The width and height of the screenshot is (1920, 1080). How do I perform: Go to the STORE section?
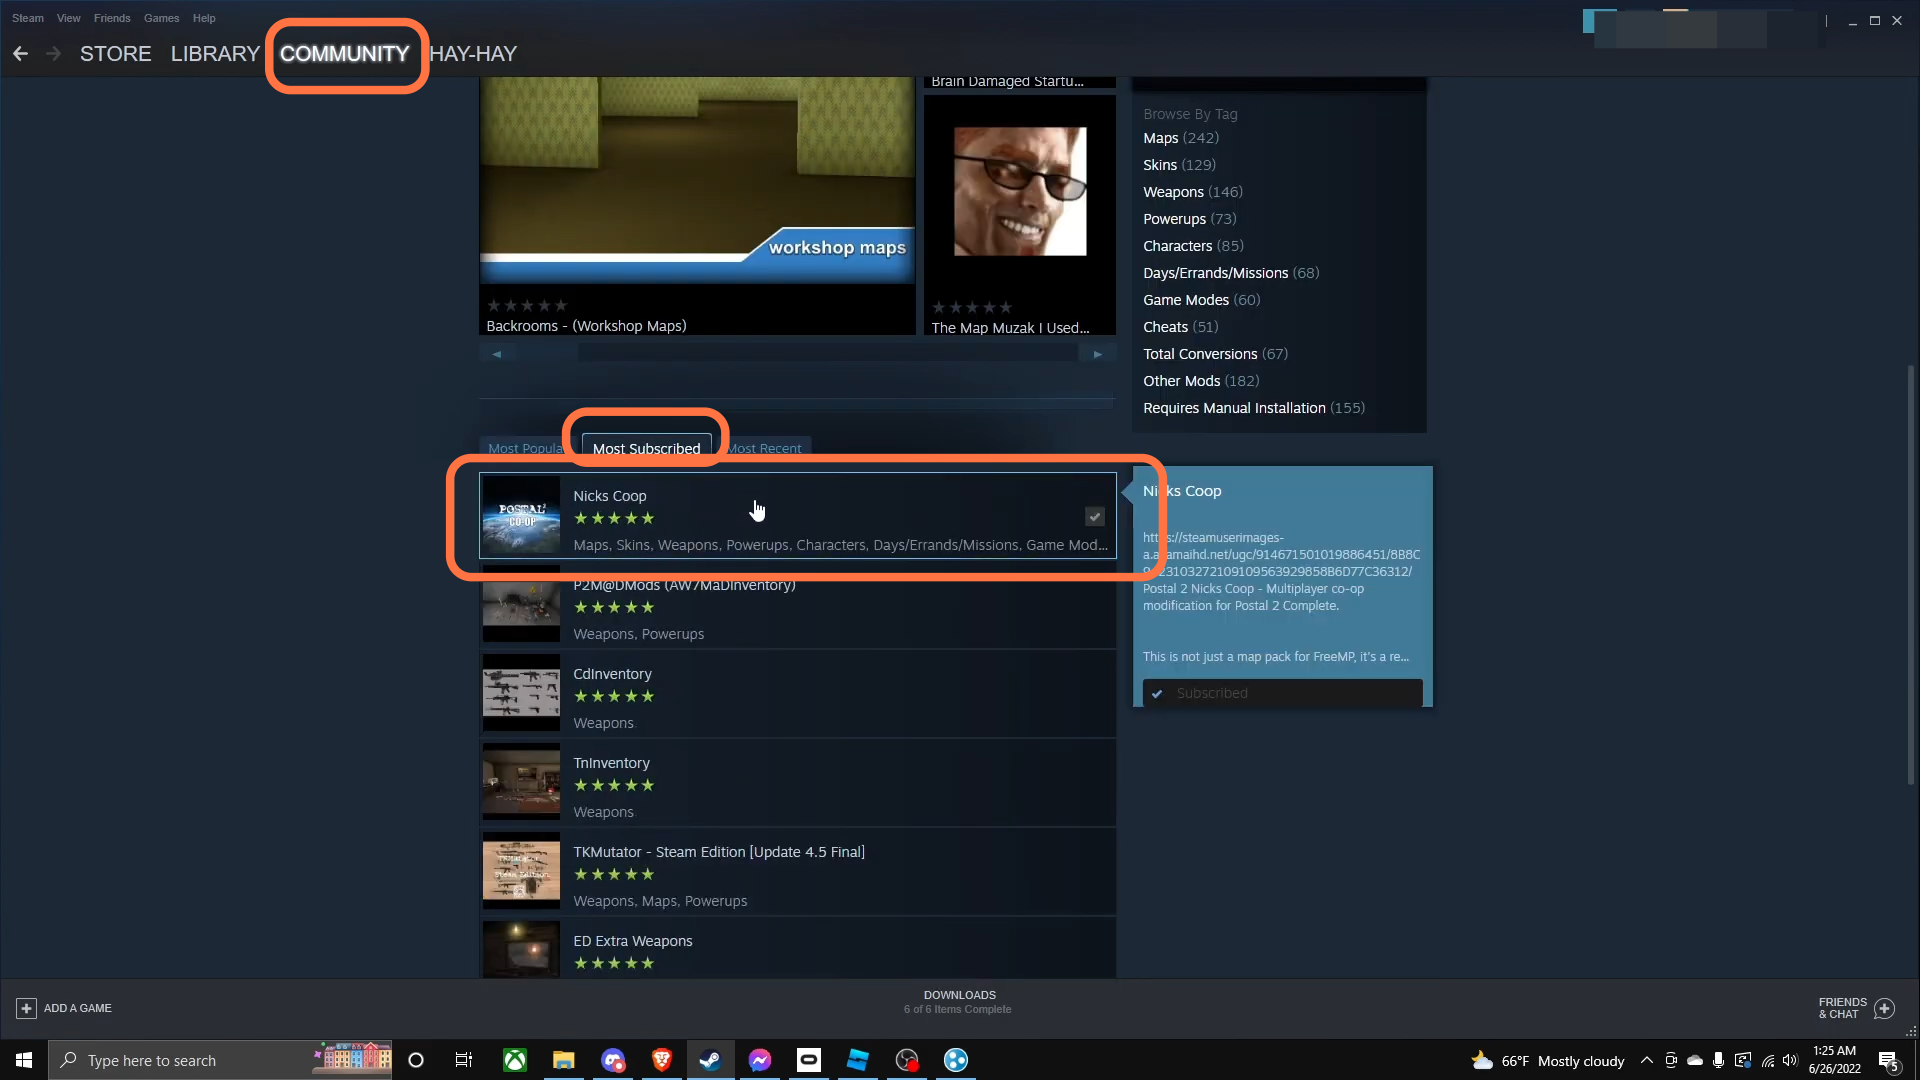116,54
